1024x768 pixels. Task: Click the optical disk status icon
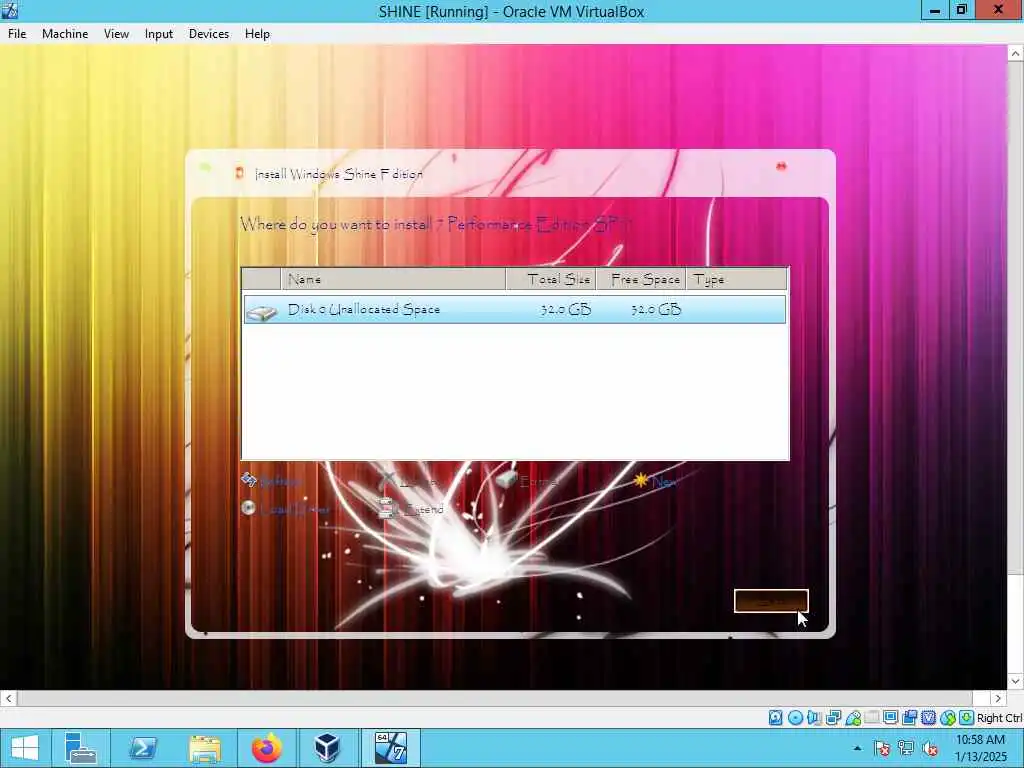point(795,718)
